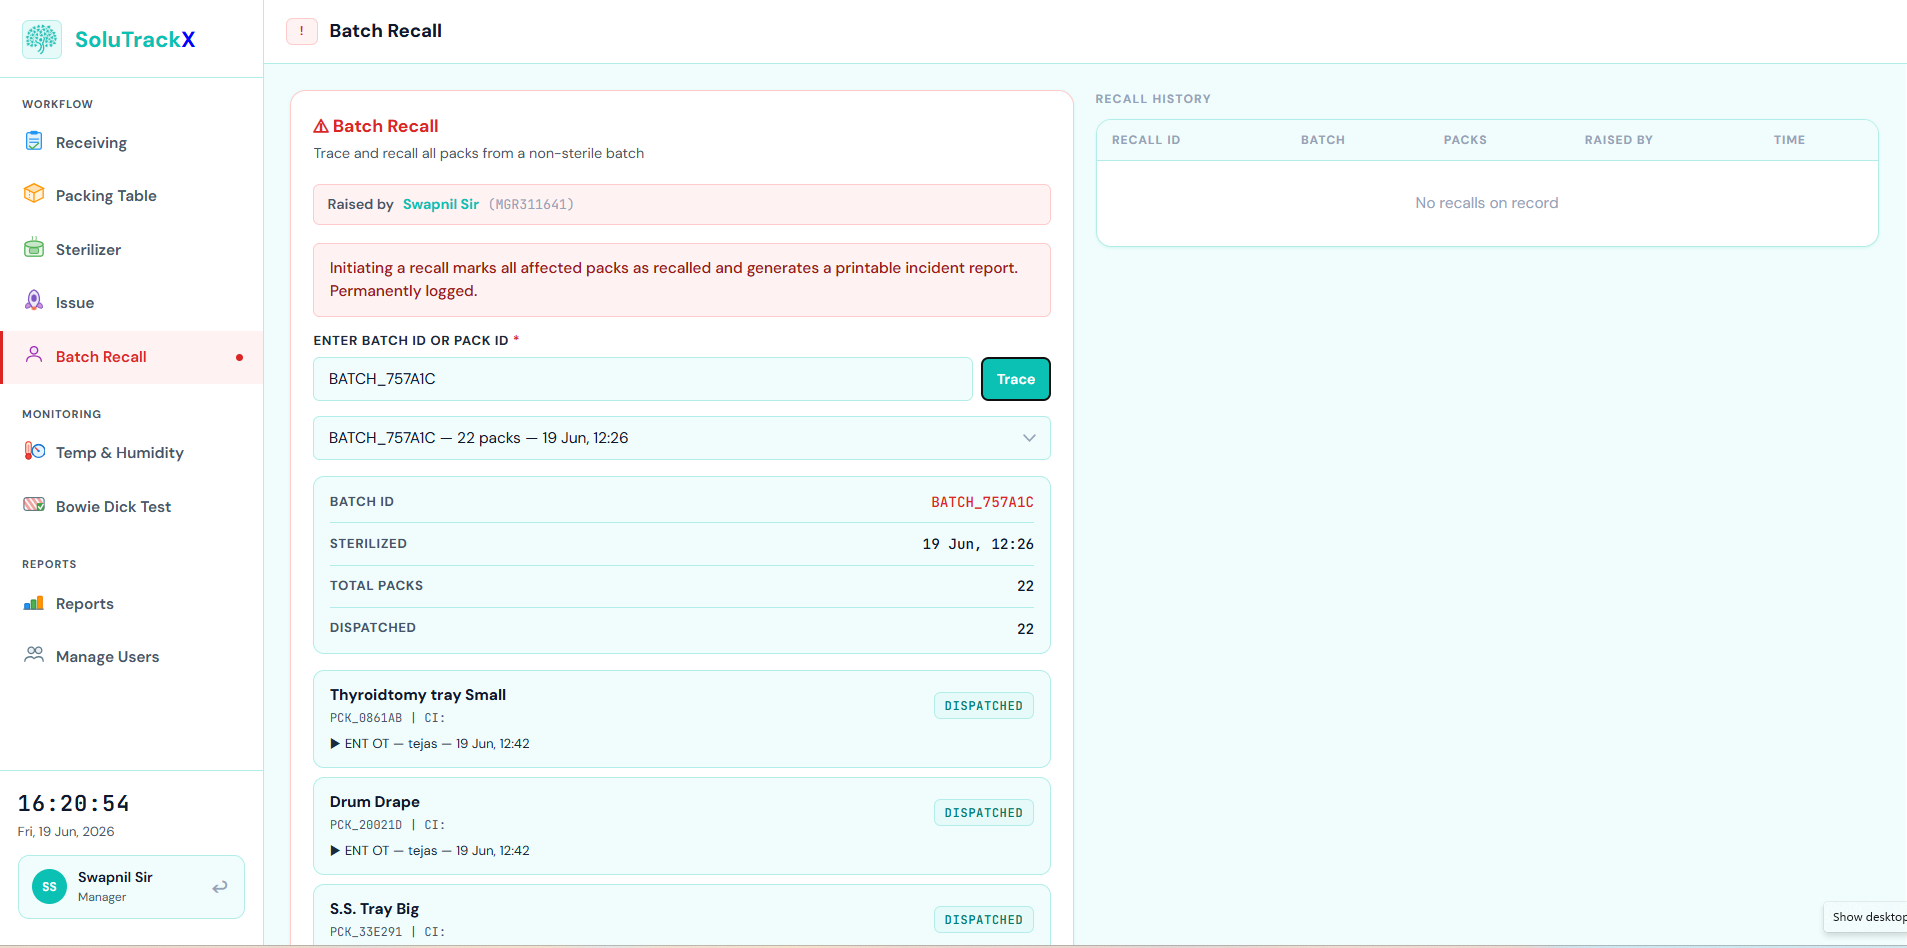The width and height of the screenshot is (1907, 948).
Task: Click the RECALL HISTORY section title
Action: click(1153, 99)
